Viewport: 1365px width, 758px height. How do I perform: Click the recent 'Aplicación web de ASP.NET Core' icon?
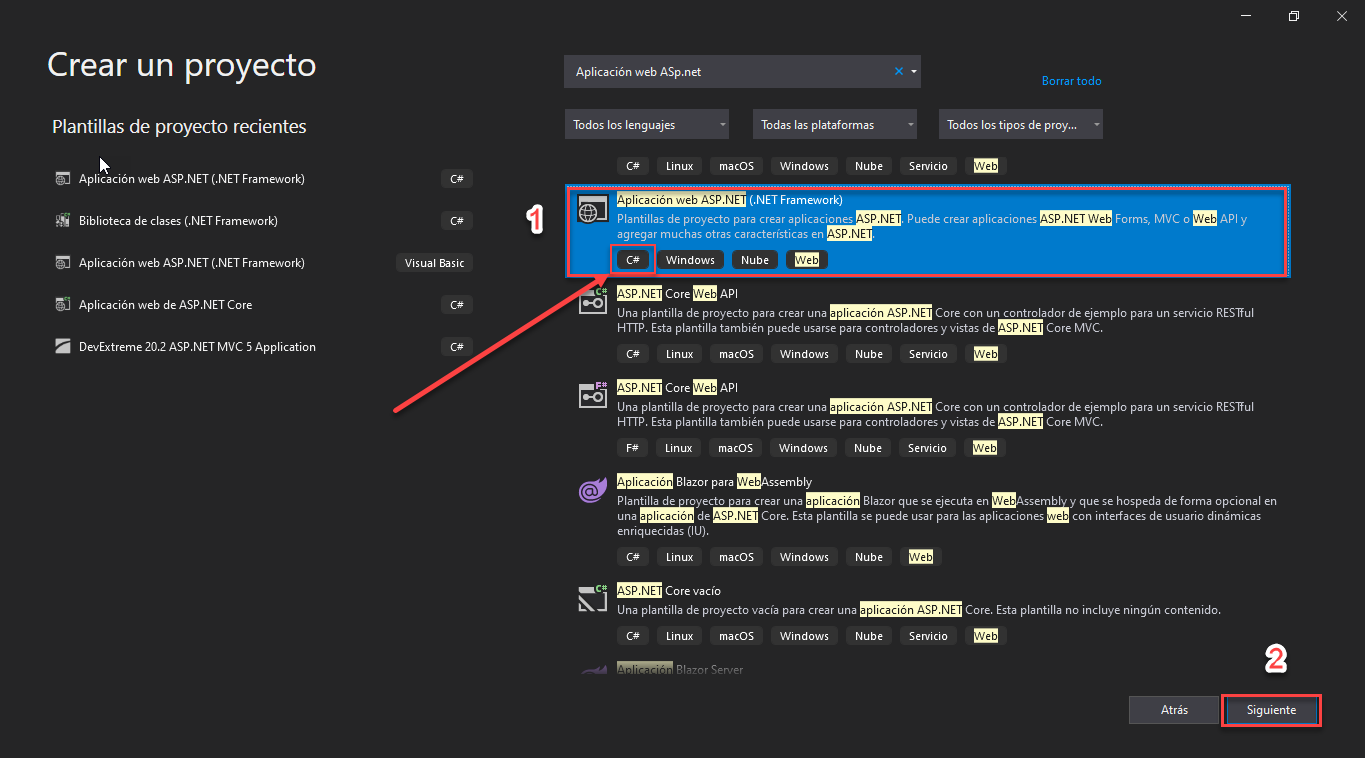point(62,305)
